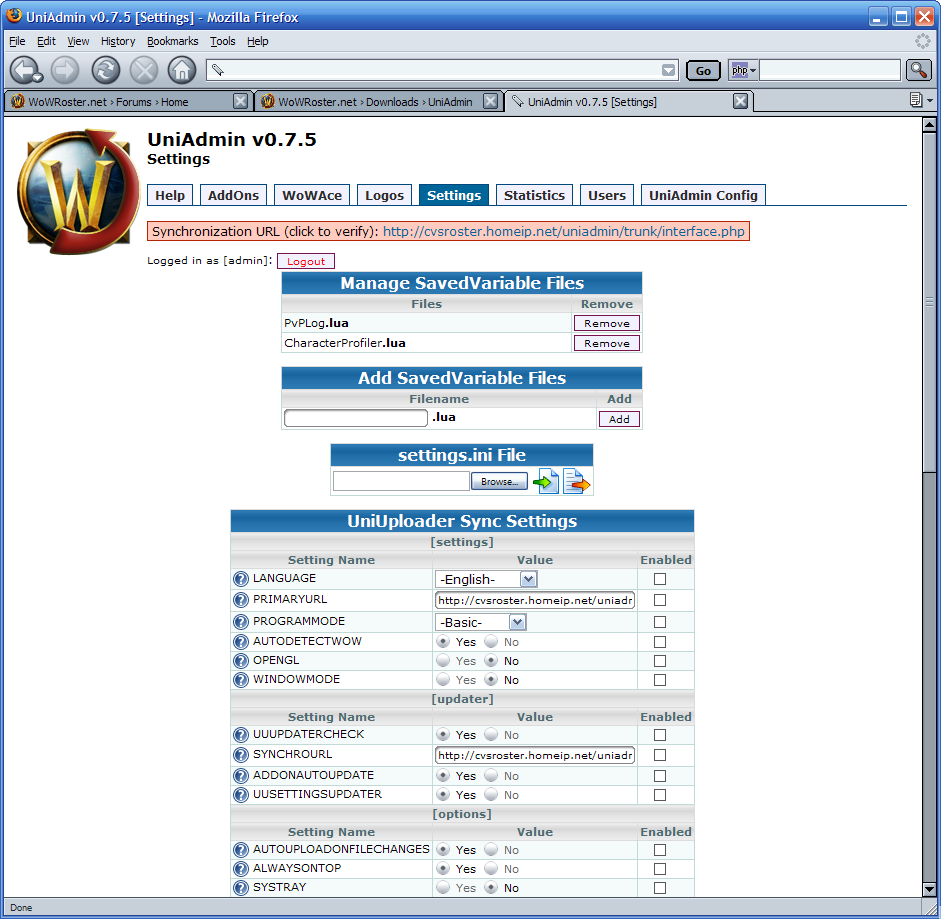Select No radio for UUUPDATERCHECK
The image size is (941, 919).
coord(491,734)
